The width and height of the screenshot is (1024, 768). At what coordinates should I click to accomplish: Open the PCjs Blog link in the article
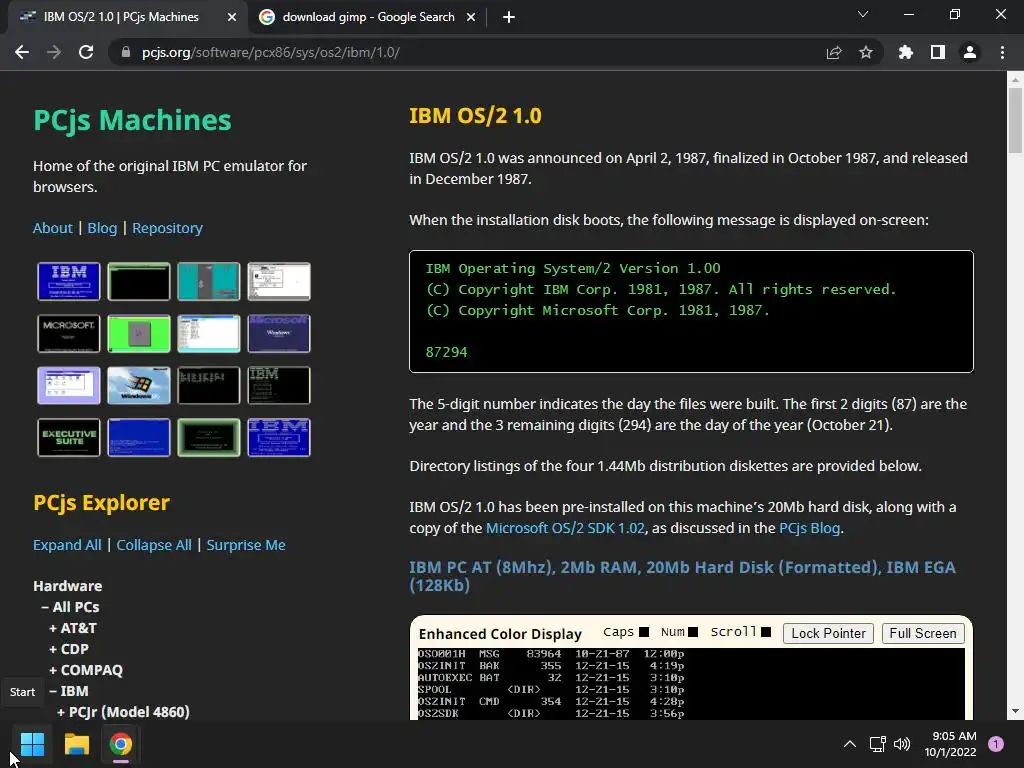[x=809, y=528]
